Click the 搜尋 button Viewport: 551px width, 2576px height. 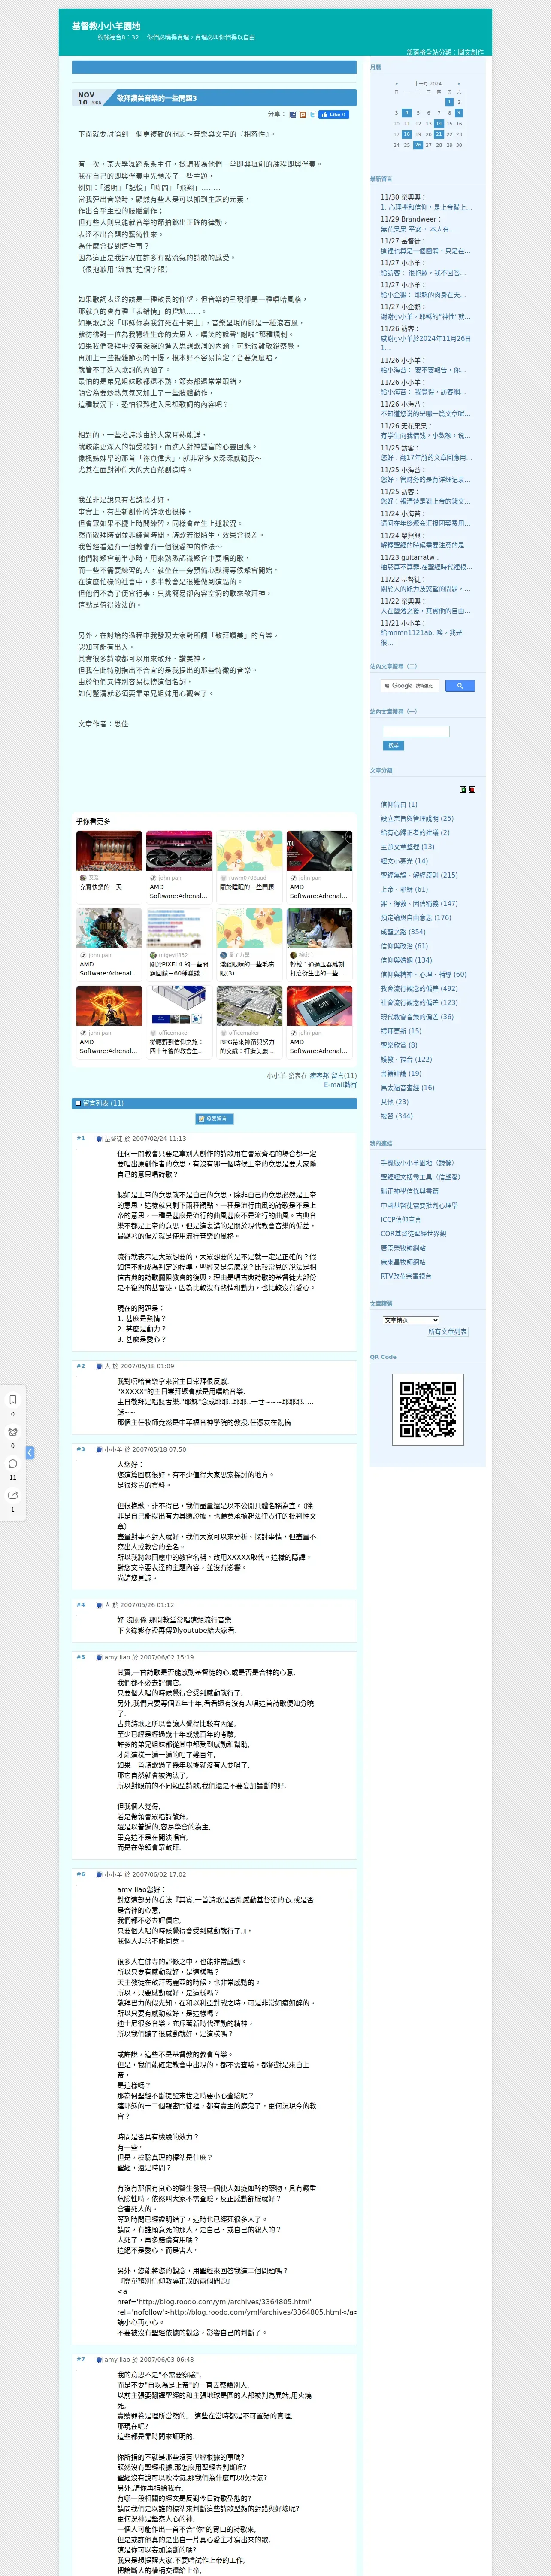(x=393, y=746)
